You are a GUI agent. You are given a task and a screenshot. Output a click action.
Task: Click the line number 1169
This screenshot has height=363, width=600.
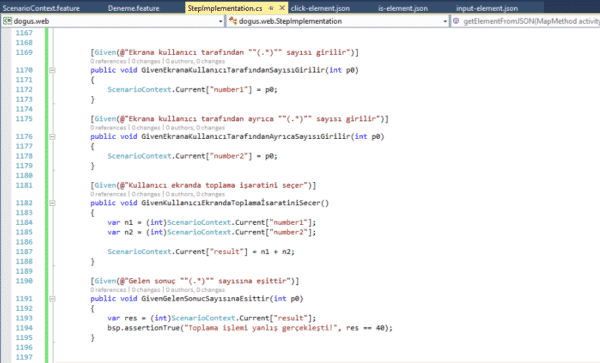coord(24,52)
